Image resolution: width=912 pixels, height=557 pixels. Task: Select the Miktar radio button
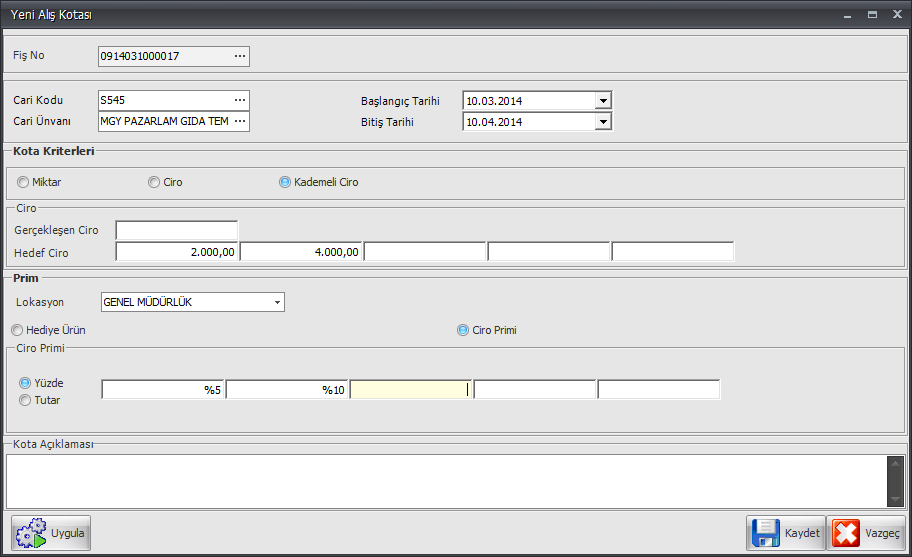pyautogui.click(x=23, y=182)
